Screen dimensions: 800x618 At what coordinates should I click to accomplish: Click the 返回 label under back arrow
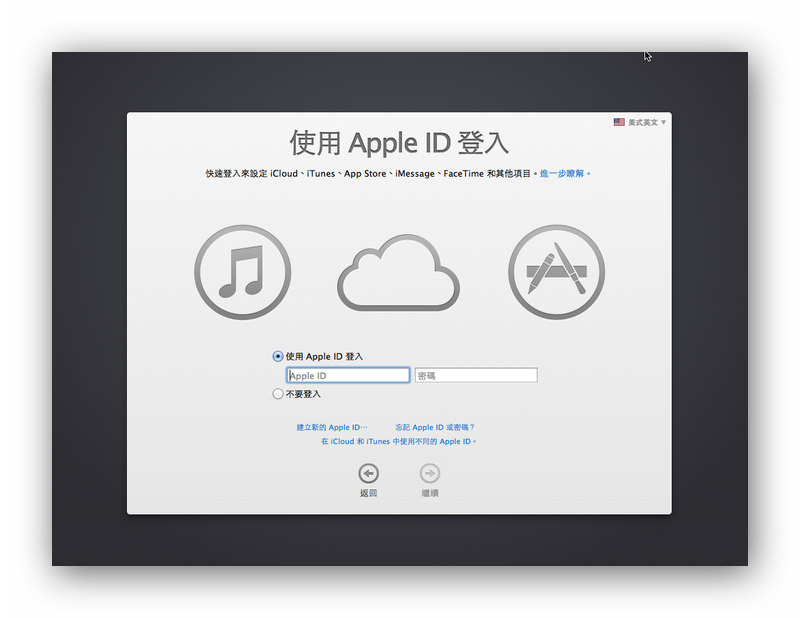click(x=368, y=493)
